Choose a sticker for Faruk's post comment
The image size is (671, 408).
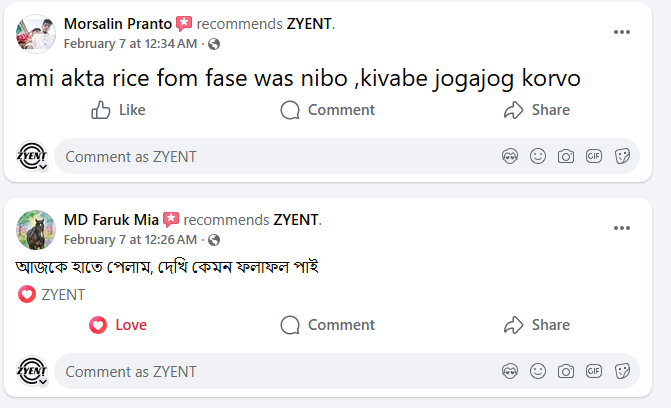[x=622, y=372]
